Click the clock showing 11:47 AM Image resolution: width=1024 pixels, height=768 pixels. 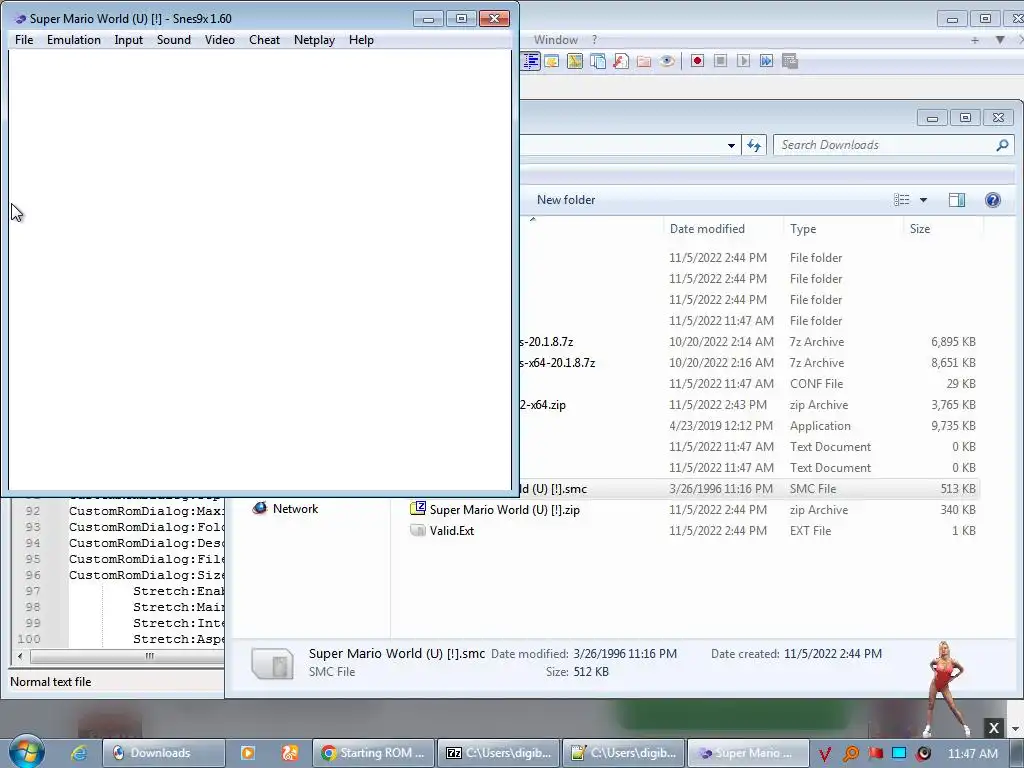(x=972, y=753)
